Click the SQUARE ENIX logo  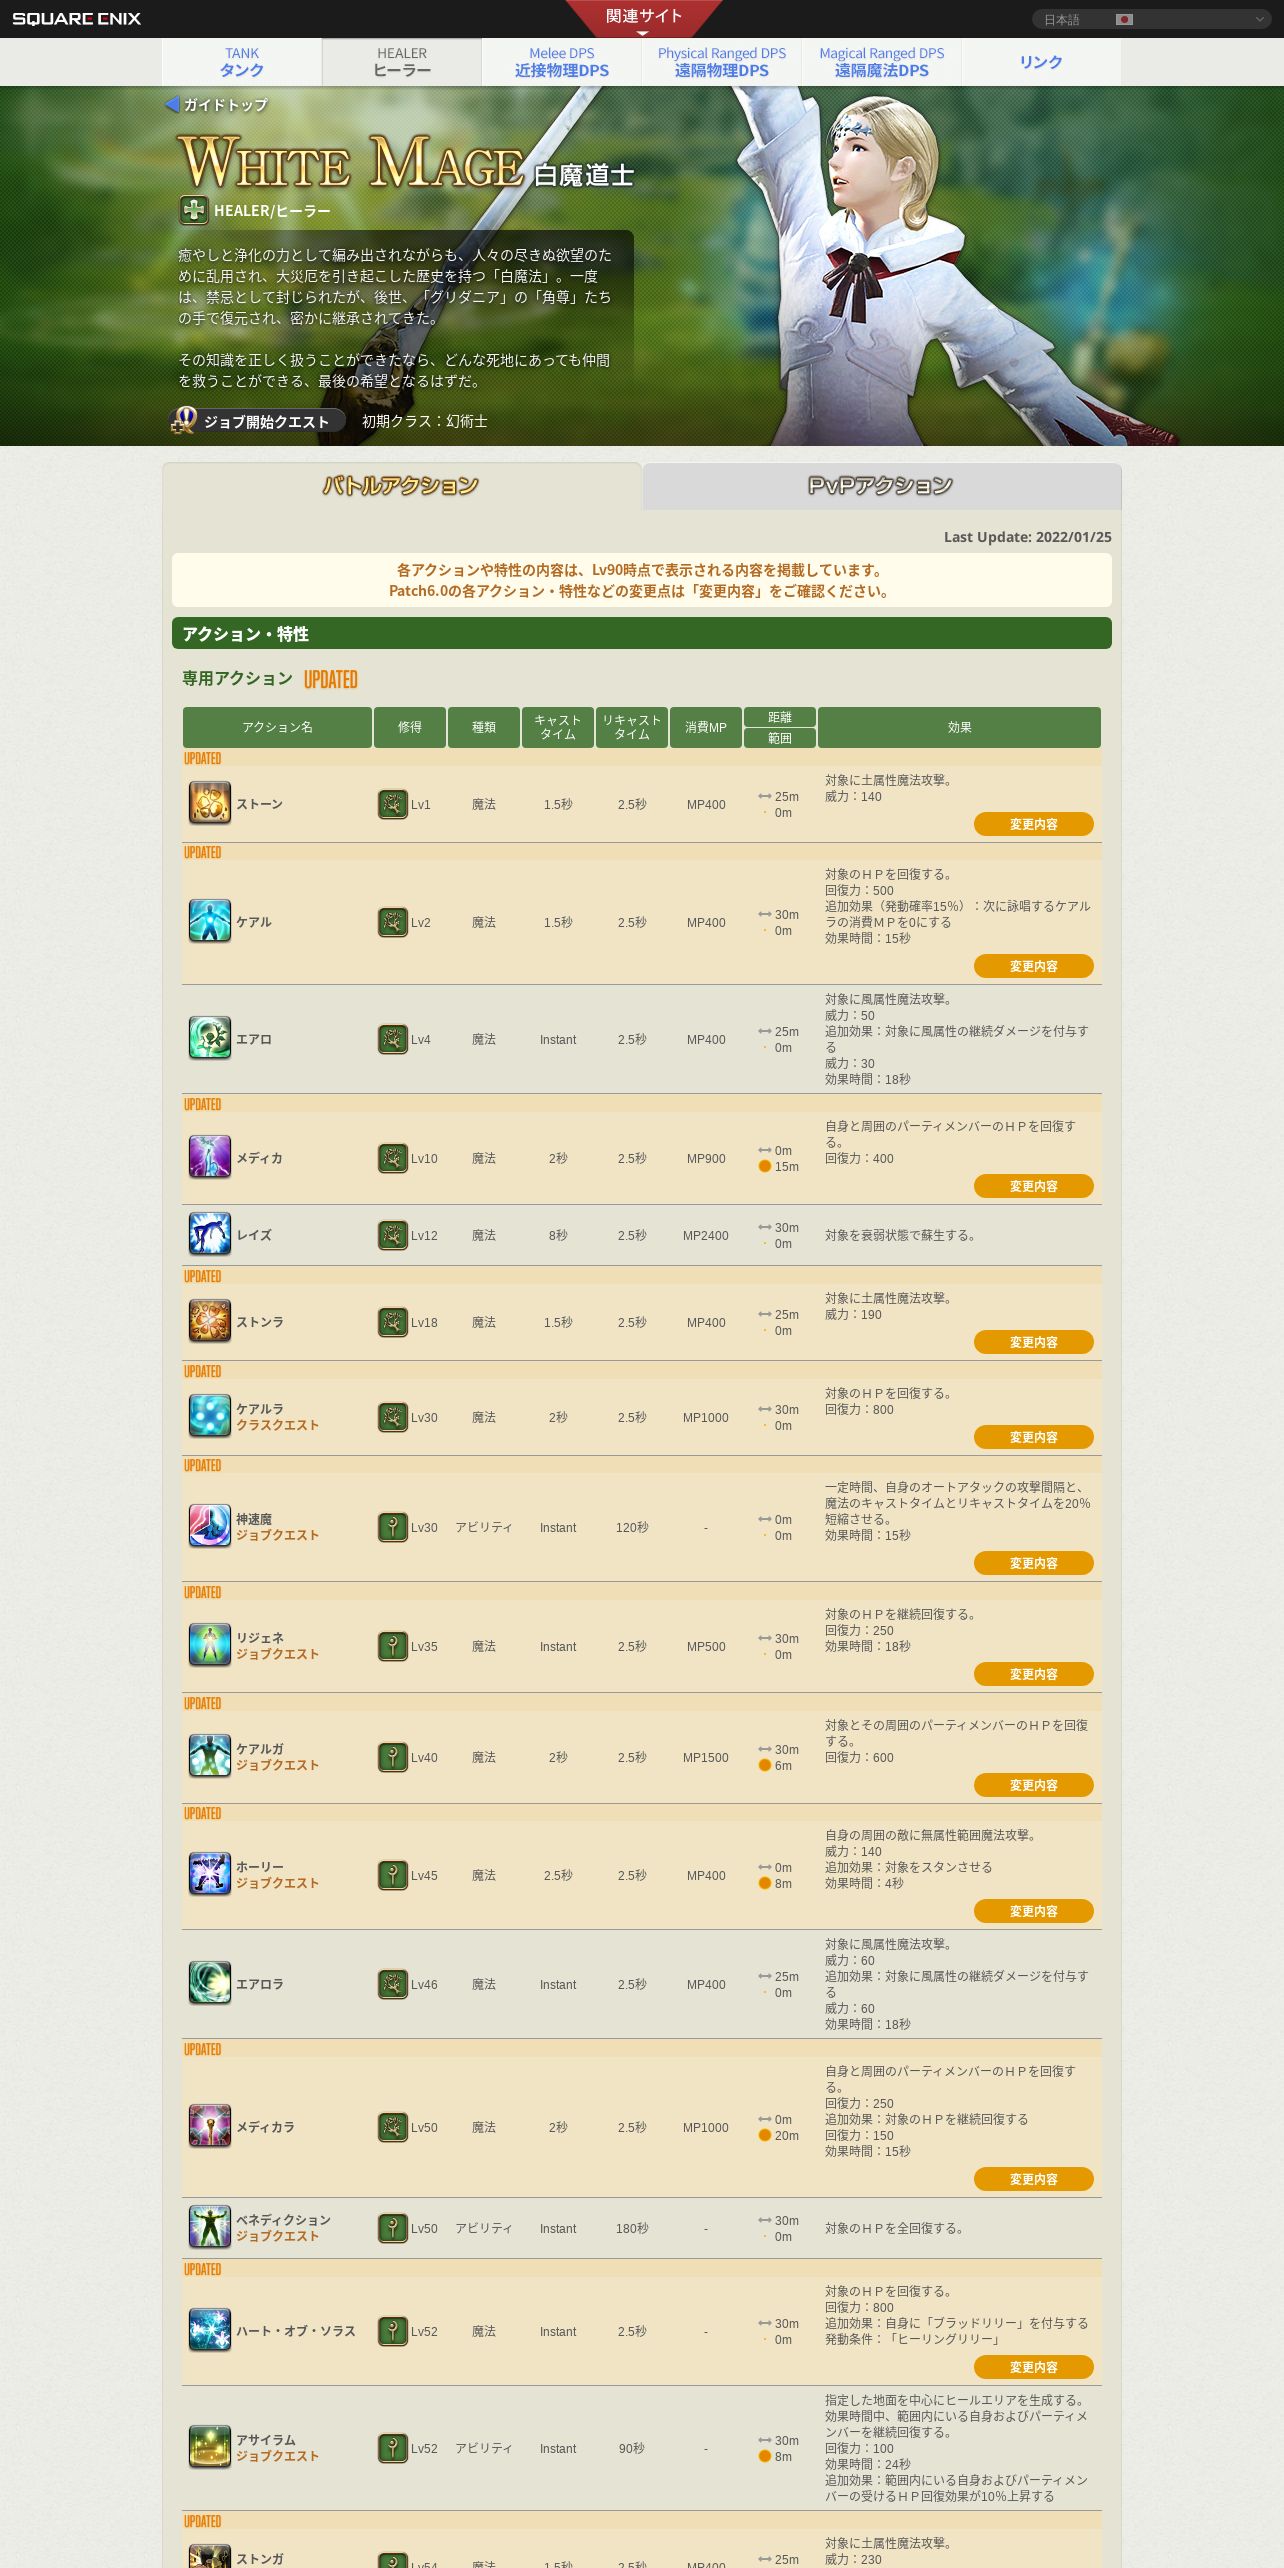tap(77, 19)
